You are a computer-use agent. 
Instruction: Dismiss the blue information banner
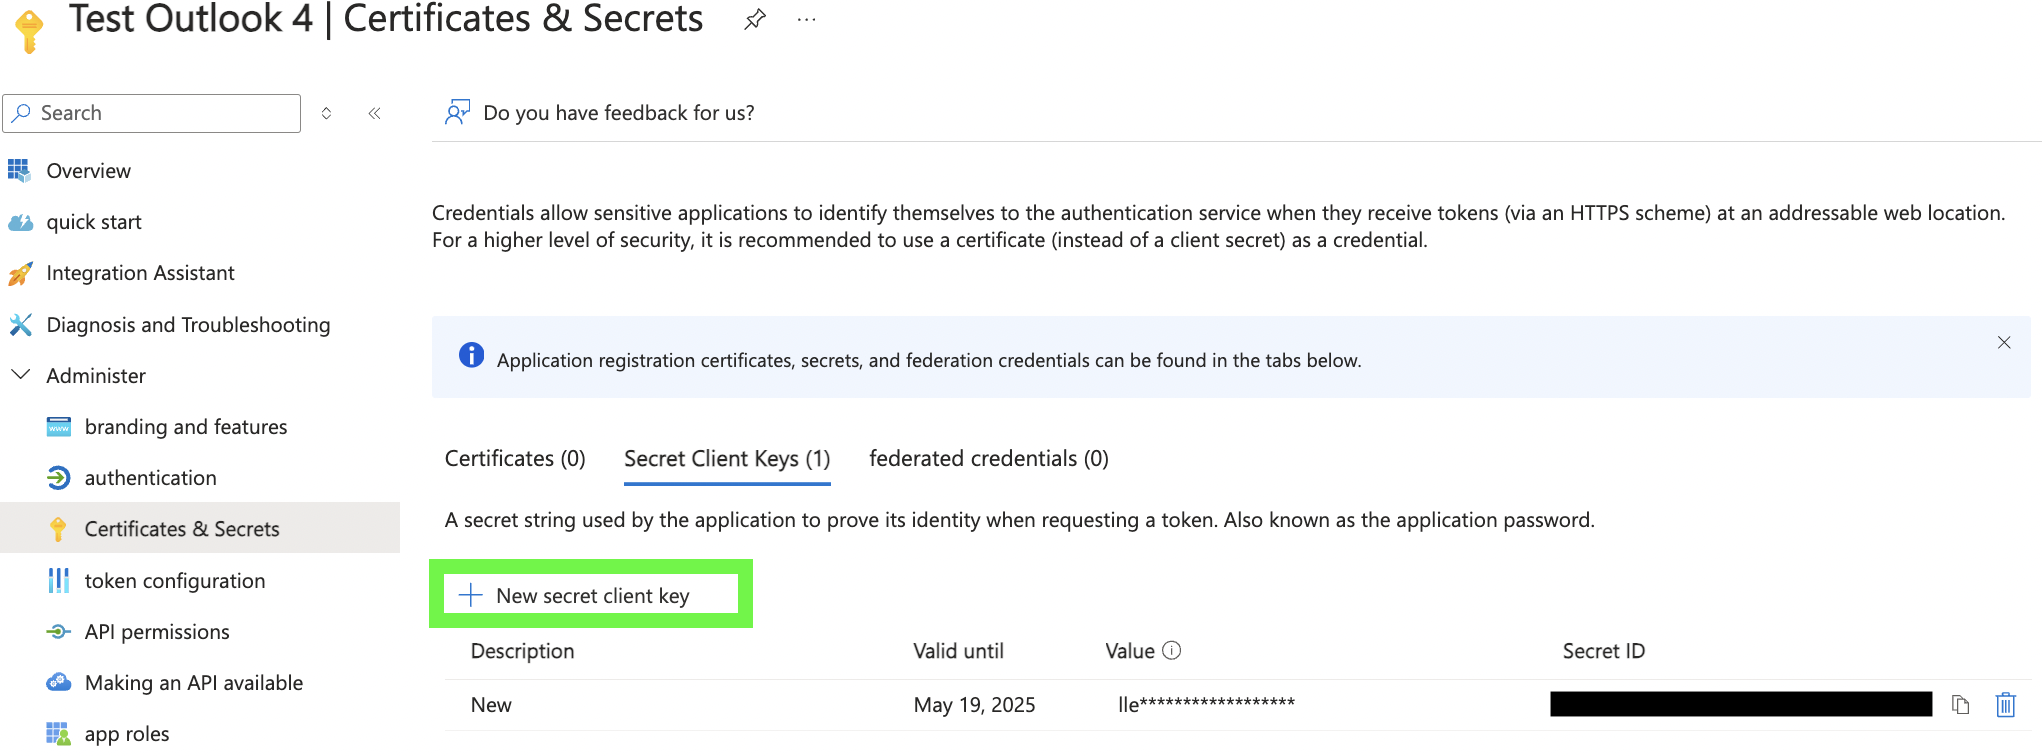2004,342
